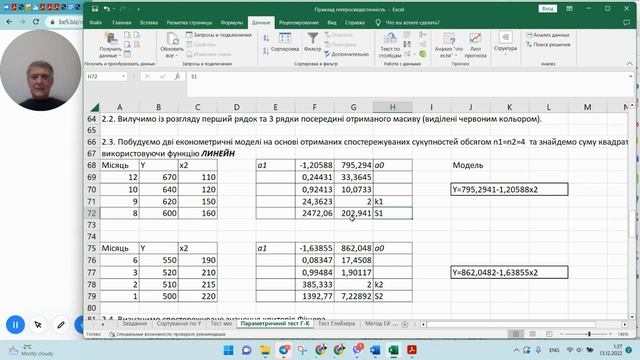Reload the browser page behind Excel
The height and width of the screenshot is (360, 640).
click(36, 22)
